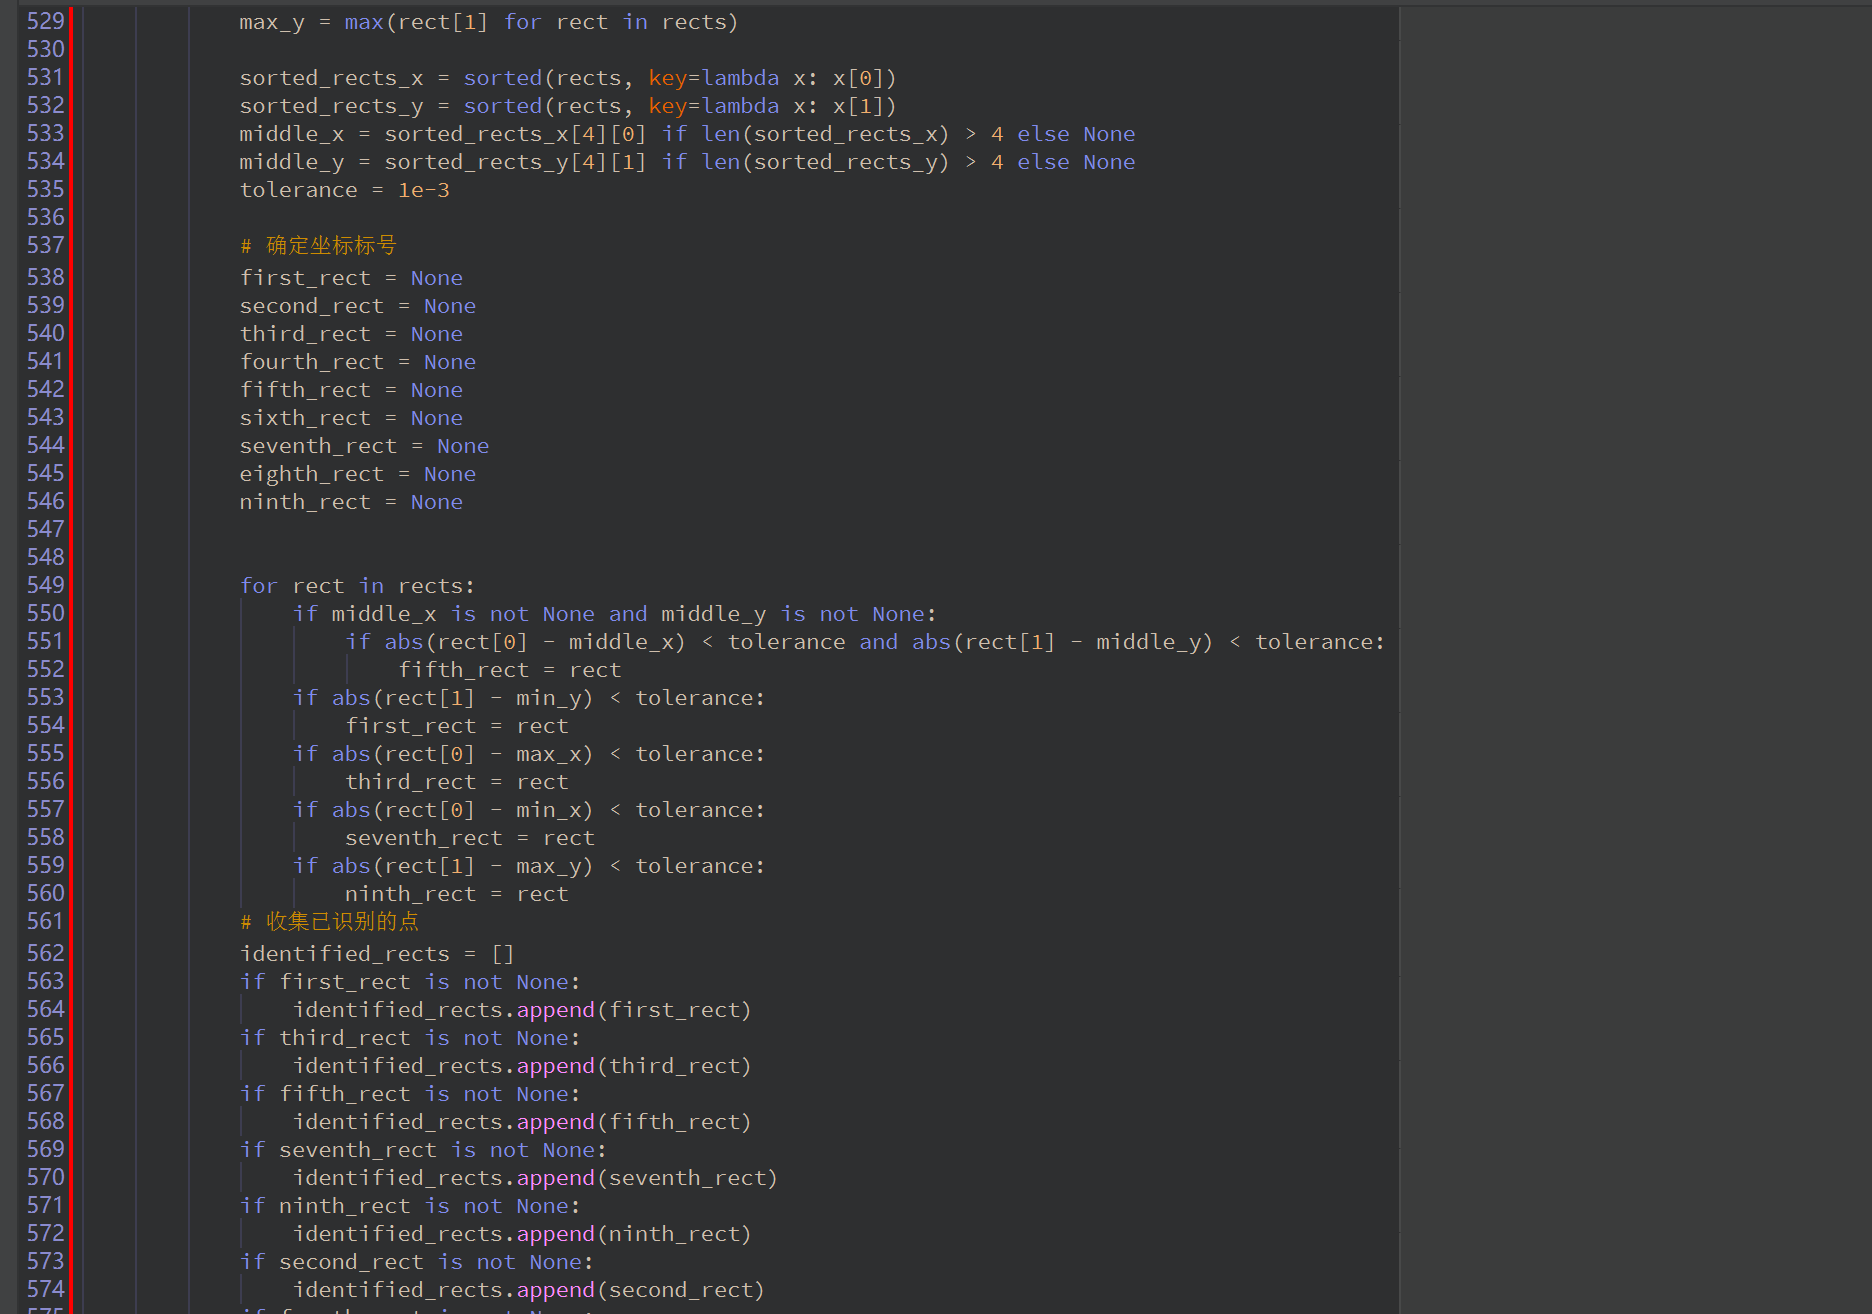
Task: Click seventh_rect in the line 558 assignment
Action: coord(423,838)
